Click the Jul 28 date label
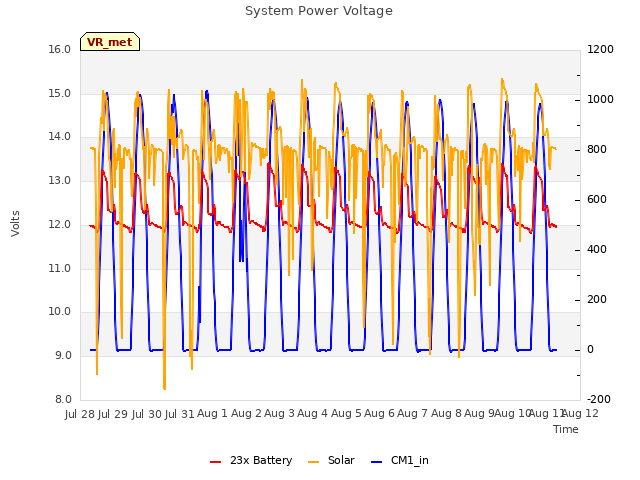 (80, 414)
